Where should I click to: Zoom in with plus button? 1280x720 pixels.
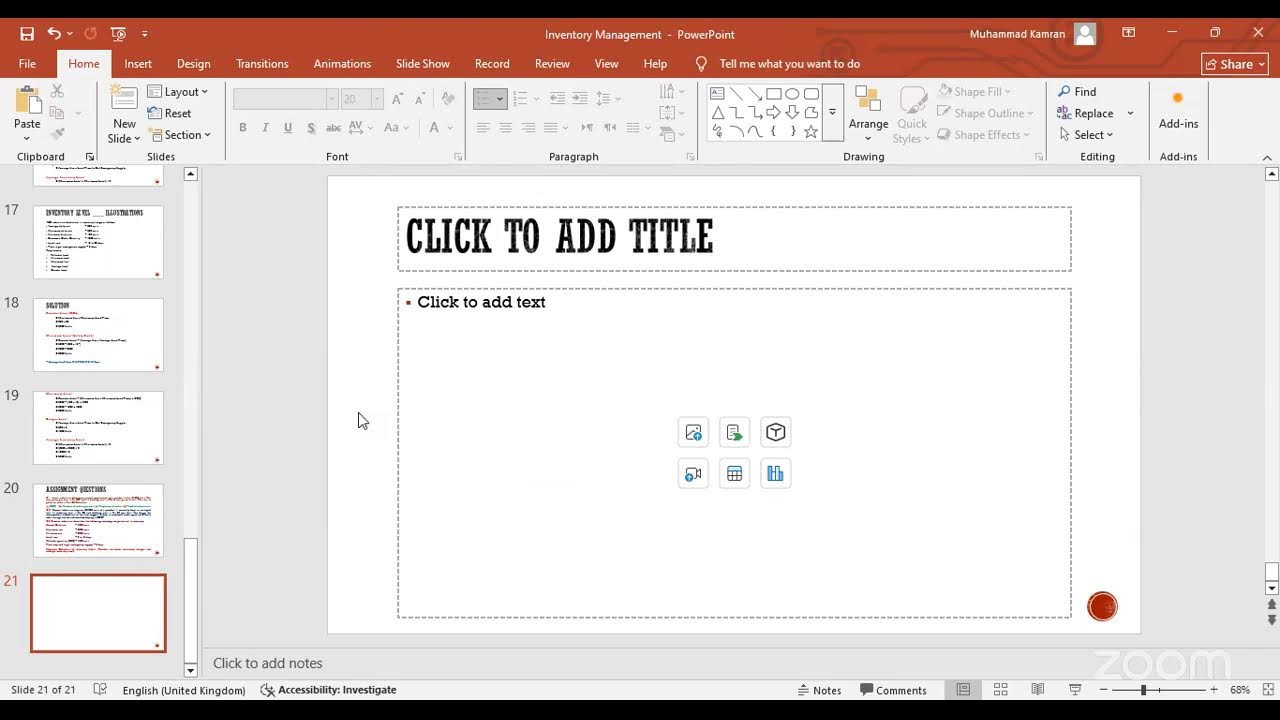[x=1214, y=690]
